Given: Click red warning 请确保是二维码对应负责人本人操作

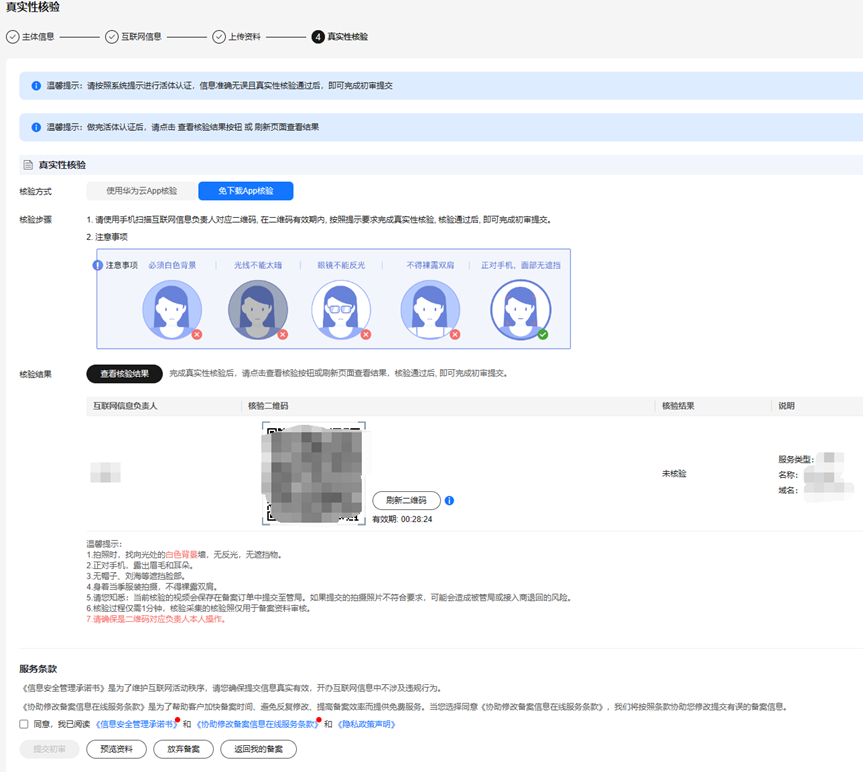Looking at the screenshot, I should (157, 619).
